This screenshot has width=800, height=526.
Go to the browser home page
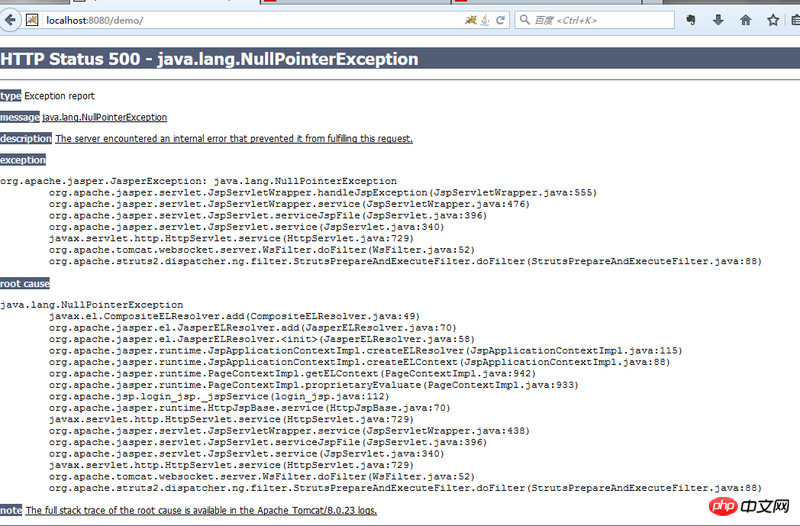pyautogui.click(x=745, y=20)
